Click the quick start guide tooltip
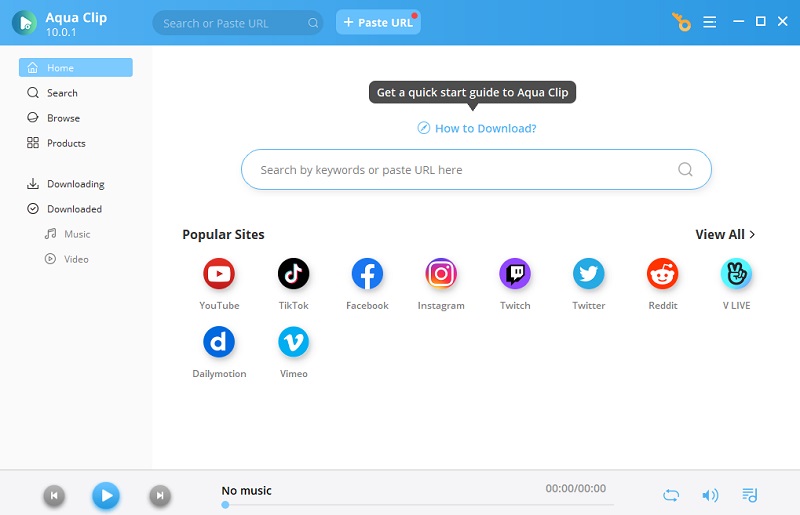Screen dimensions: 800x515 (472, 92)
